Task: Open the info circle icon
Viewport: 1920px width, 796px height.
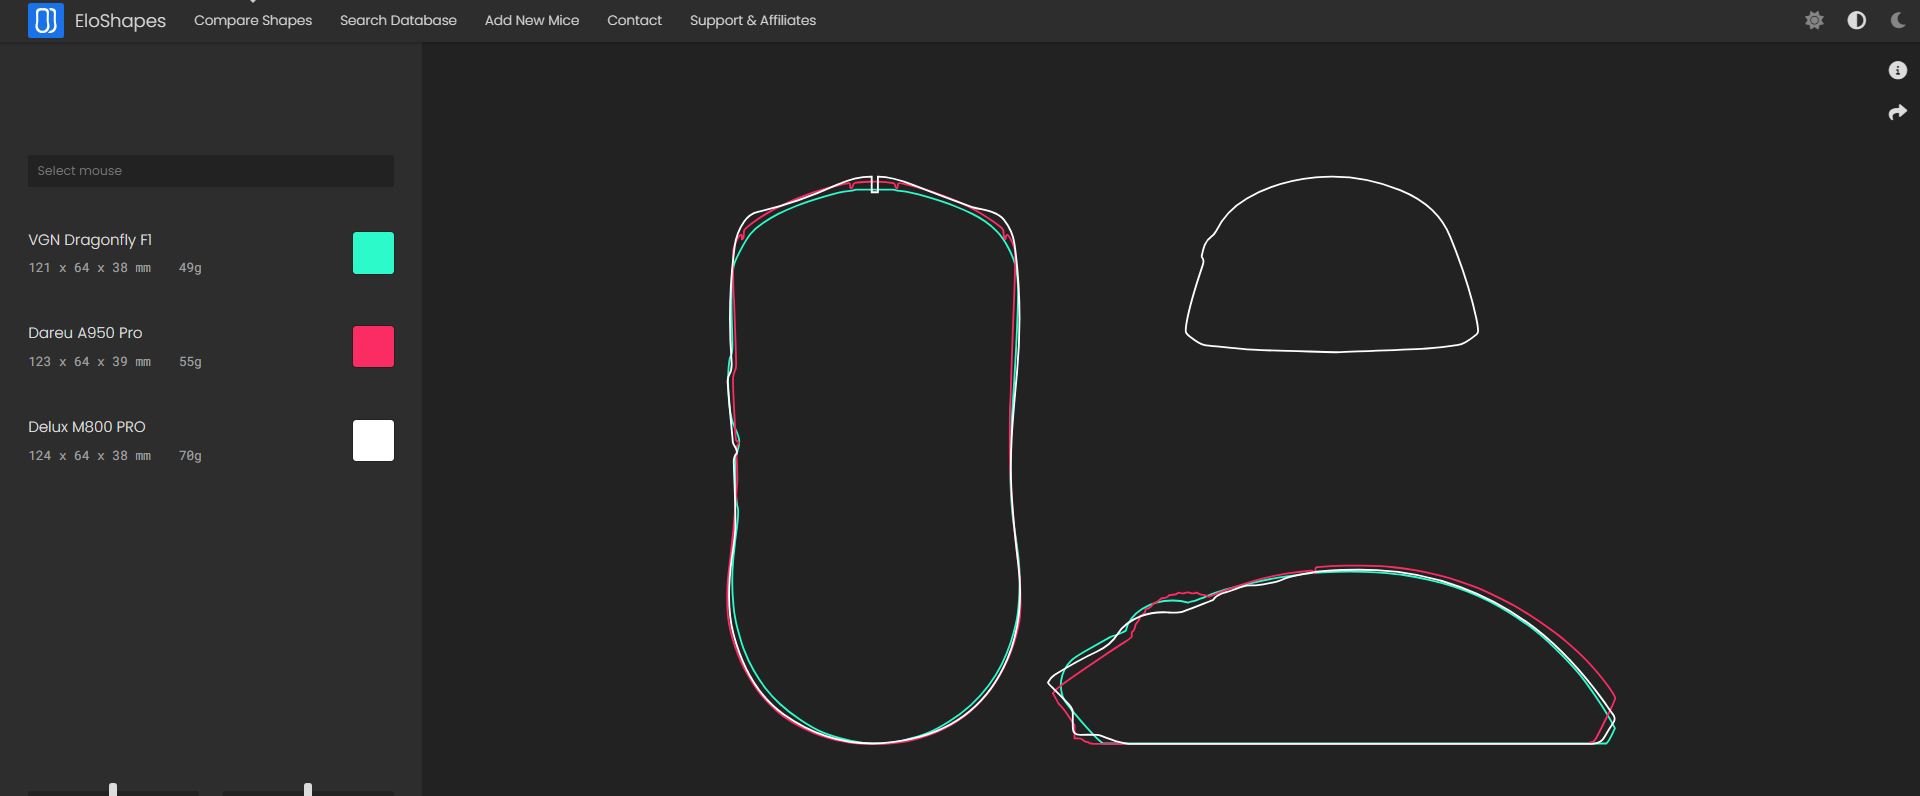Action: (1897, 70)
